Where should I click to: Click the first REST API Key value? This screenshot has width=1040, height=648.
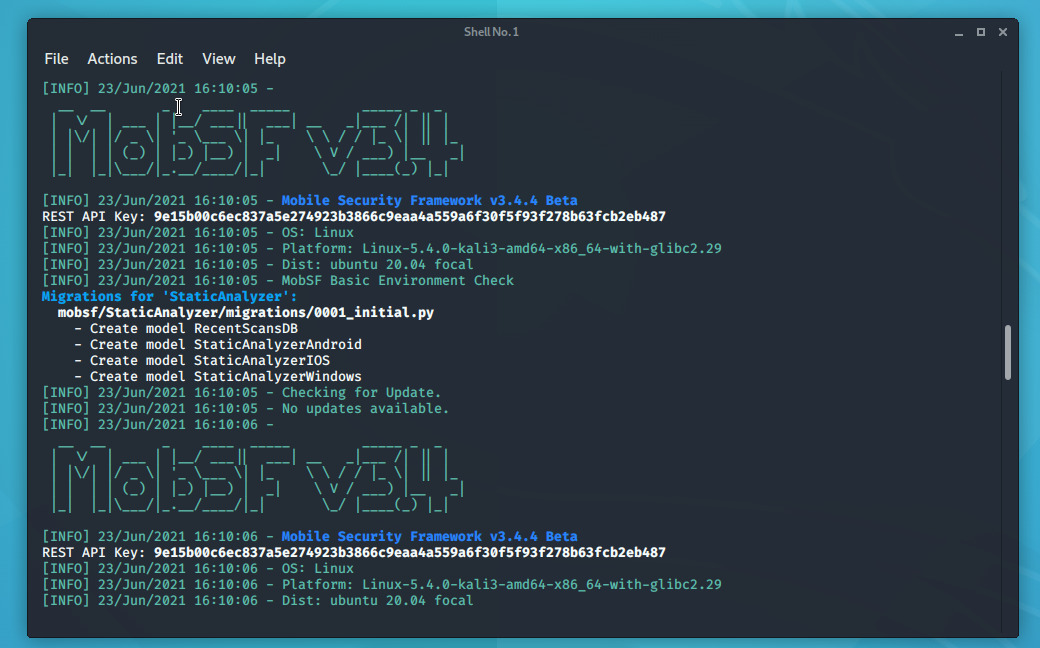pyautogui.click(x=409, y=217)
